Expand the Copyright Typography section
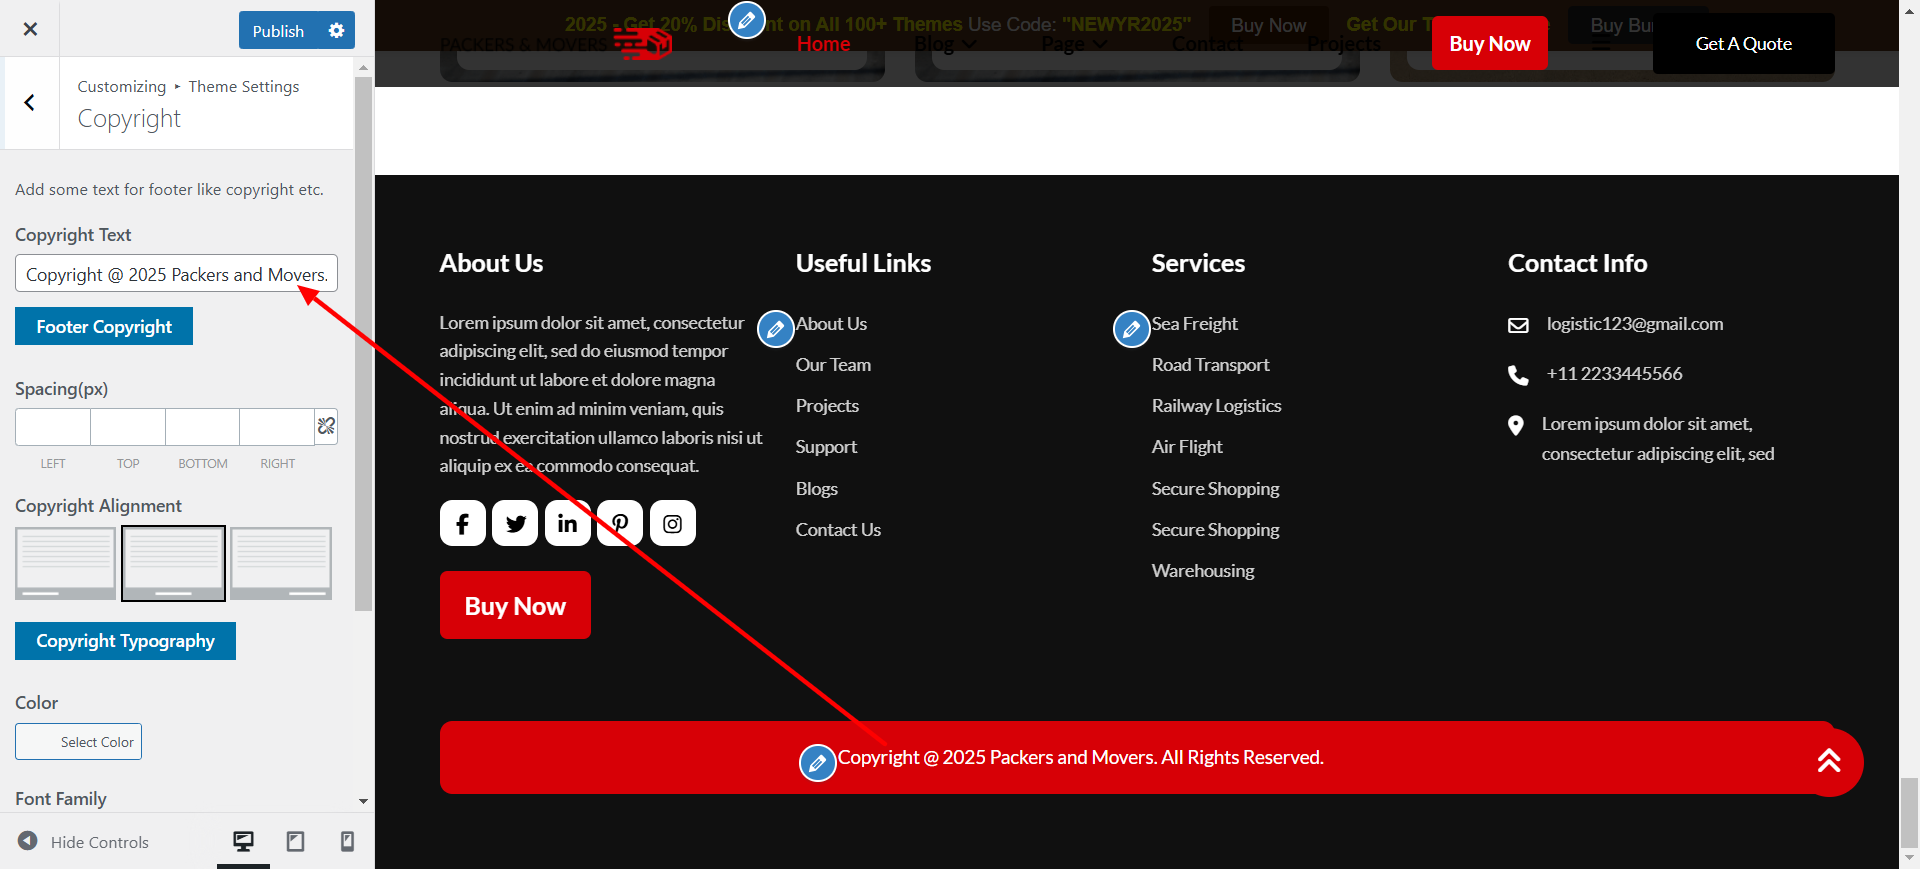This screenshot has width=1920, height=869. [x=125, y=641]
